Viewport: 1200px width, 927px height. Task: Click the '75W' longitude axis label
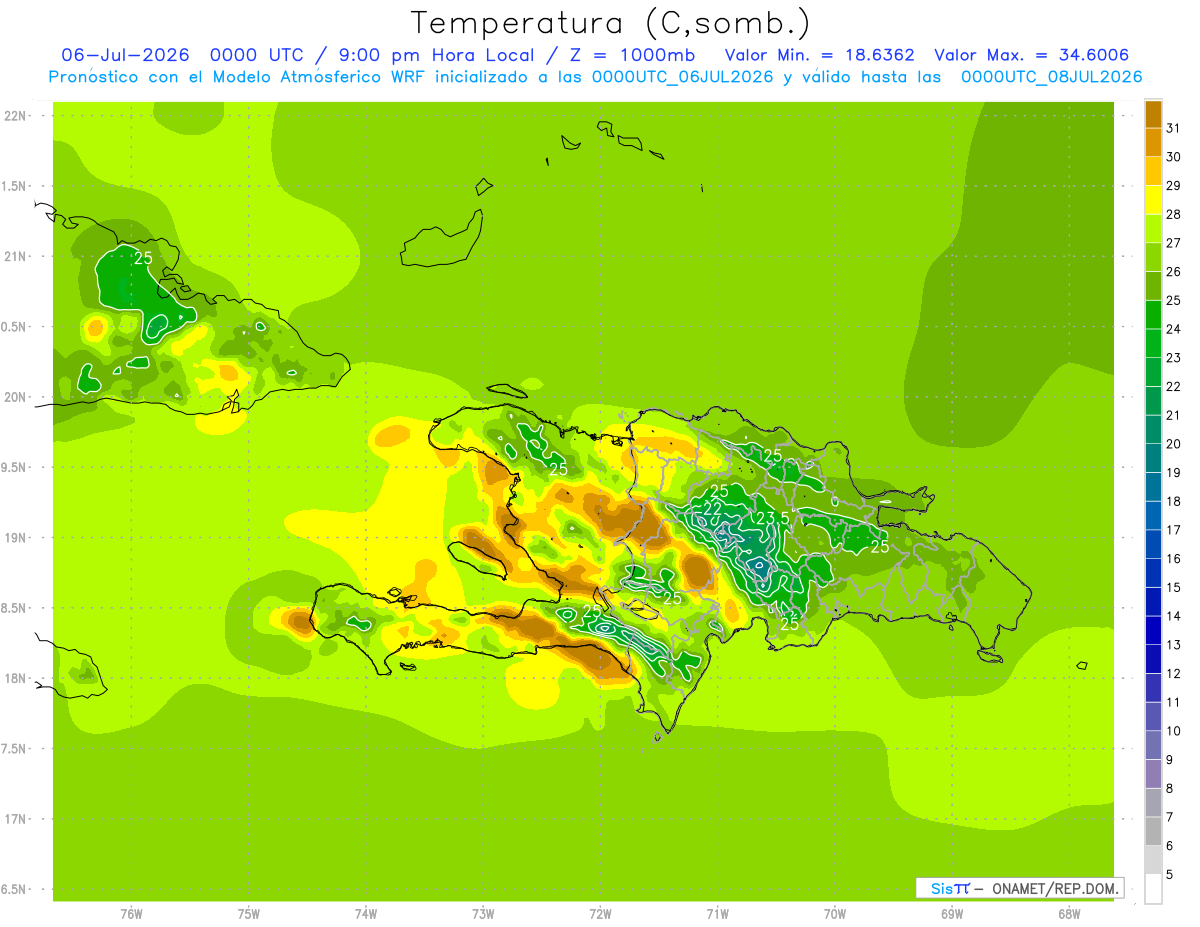point(249,913)
